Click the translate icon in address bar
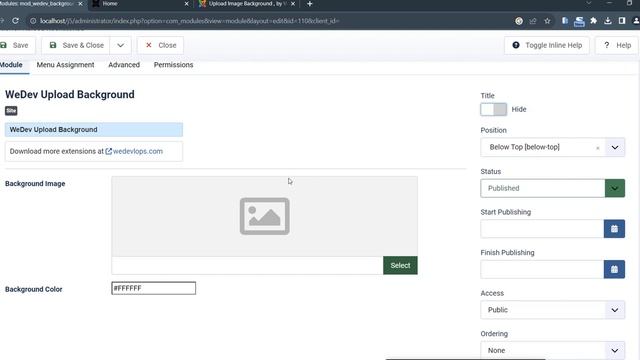 pos(519,21)
